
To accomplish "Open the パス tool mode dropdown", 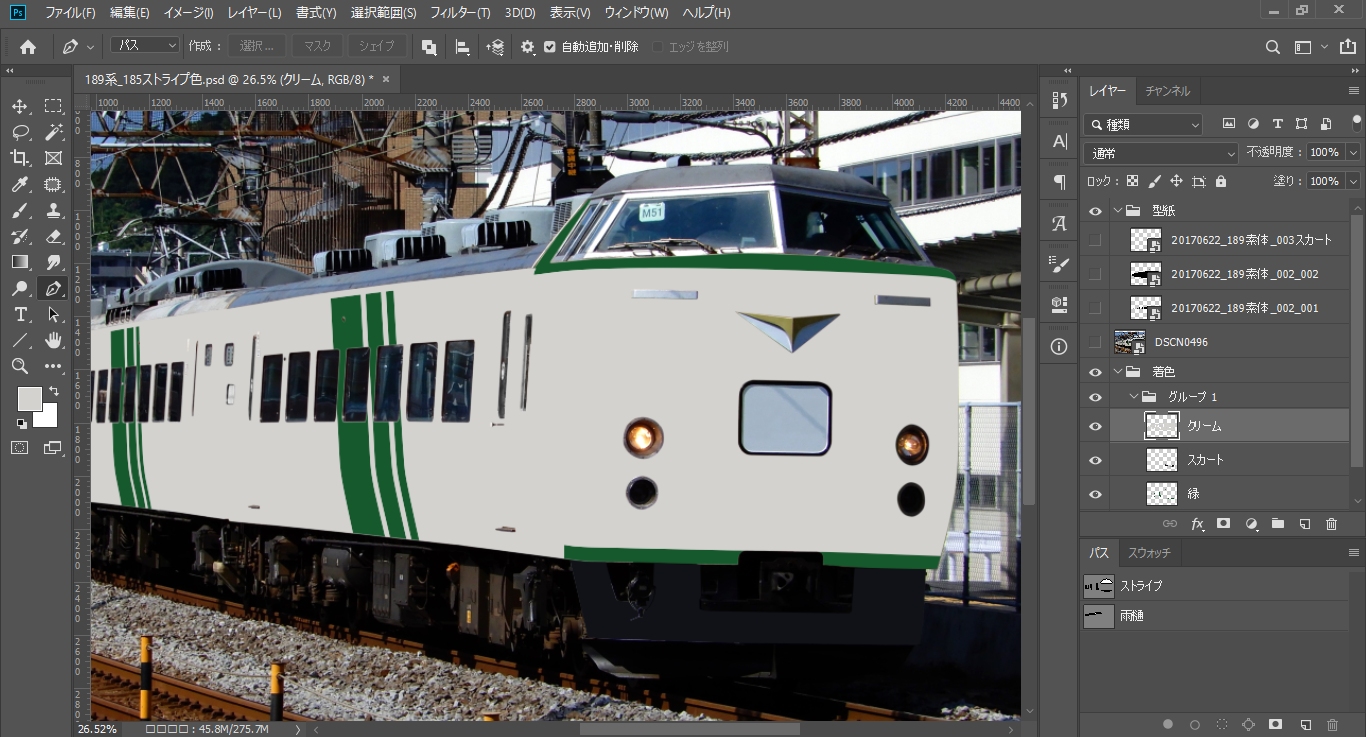I will click(x=145, y=46).
